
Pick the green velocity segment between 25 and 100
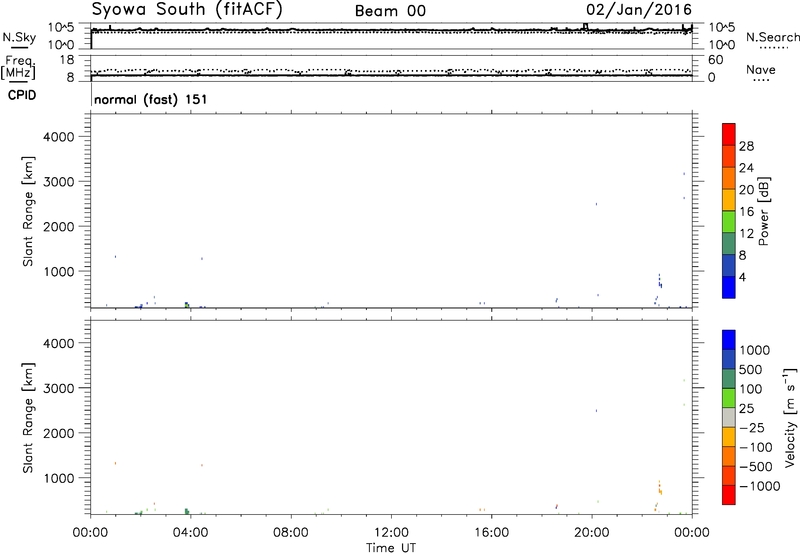(x=729, y=398)
